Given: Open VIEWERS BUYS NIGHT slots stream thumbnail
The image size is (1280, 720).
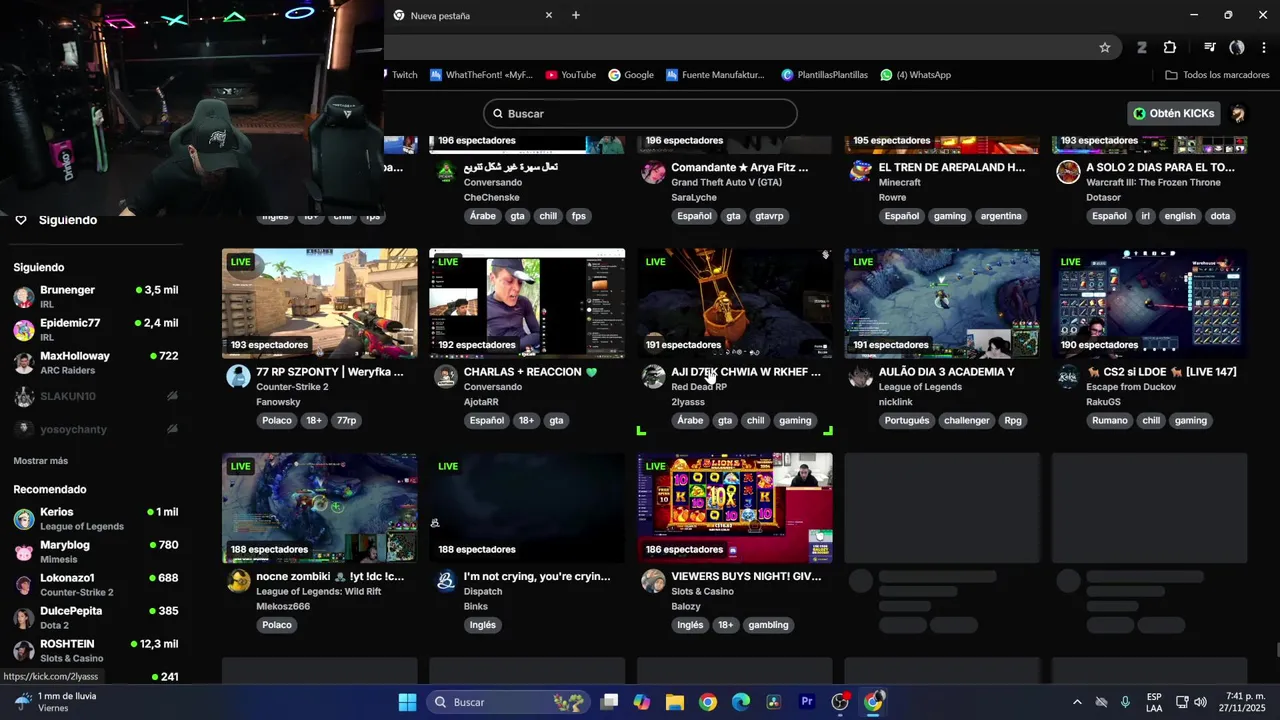Looking at the screenshot, I should [x=735, y=508].
